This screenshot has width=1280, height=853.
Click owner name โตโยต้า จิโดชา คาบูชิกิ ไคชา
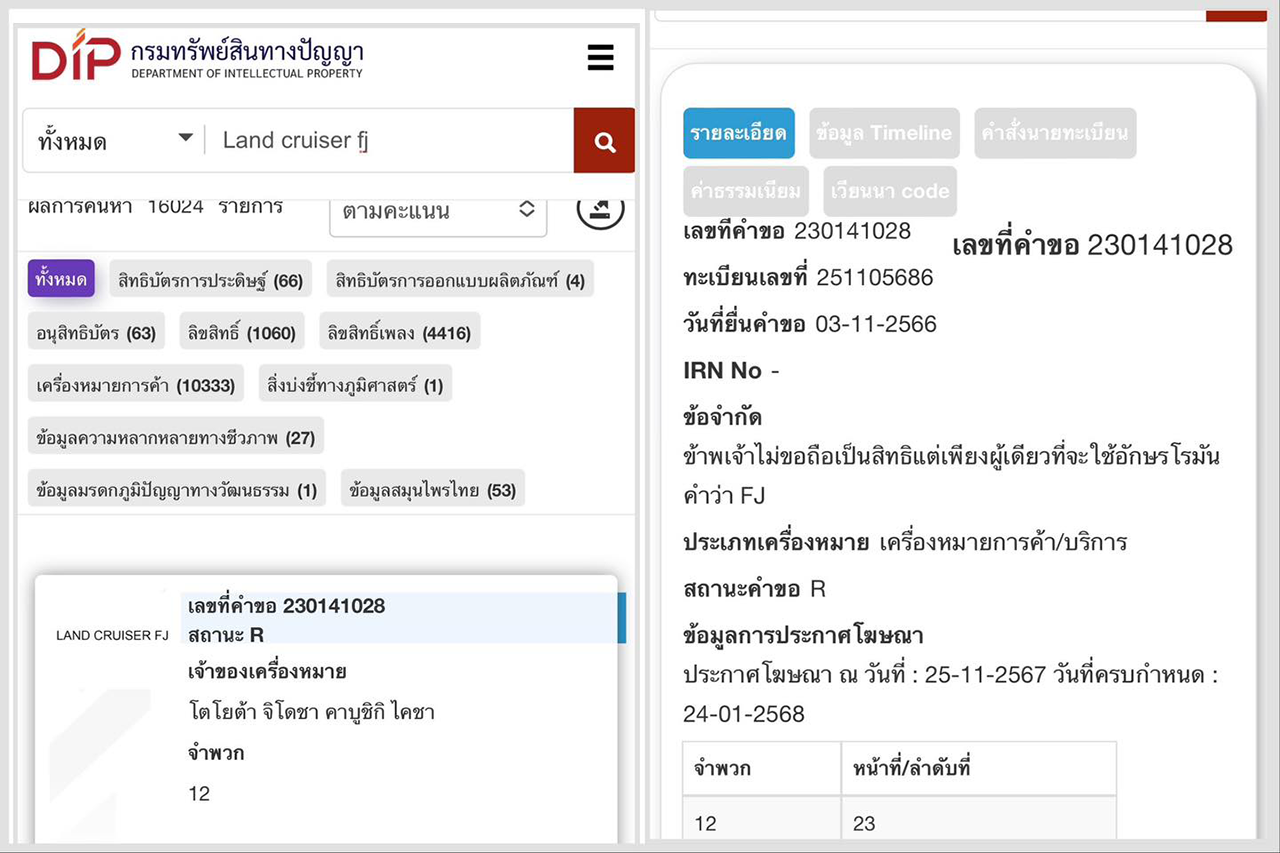[x=311, y=712]
